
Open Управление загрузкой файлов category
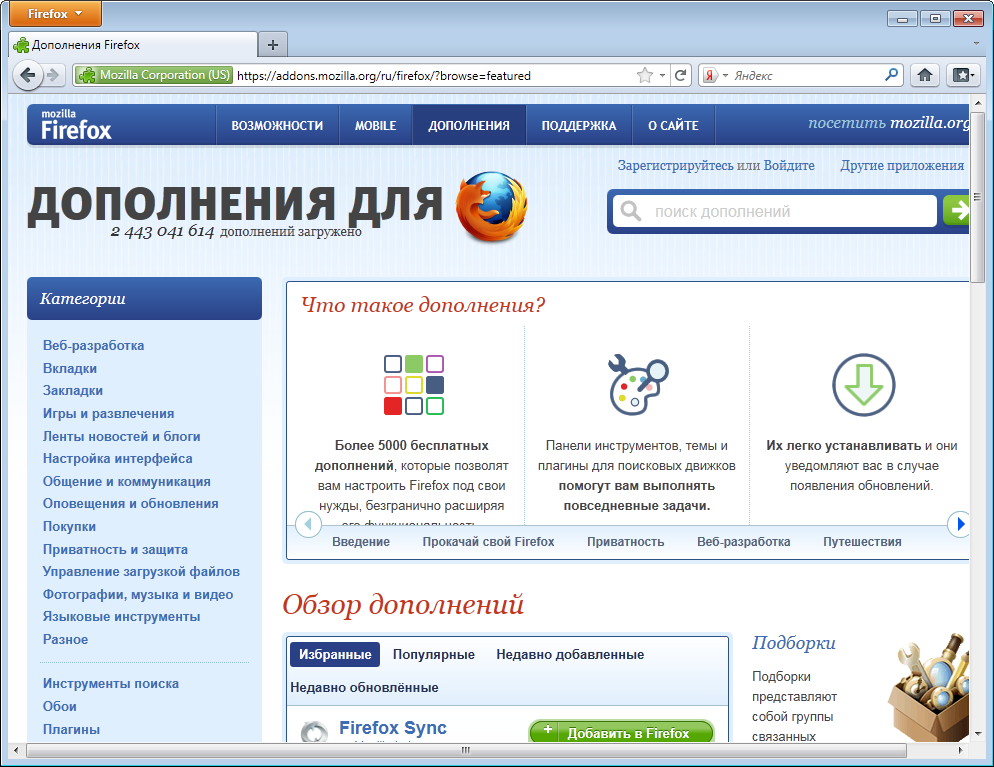coord(141,572)
